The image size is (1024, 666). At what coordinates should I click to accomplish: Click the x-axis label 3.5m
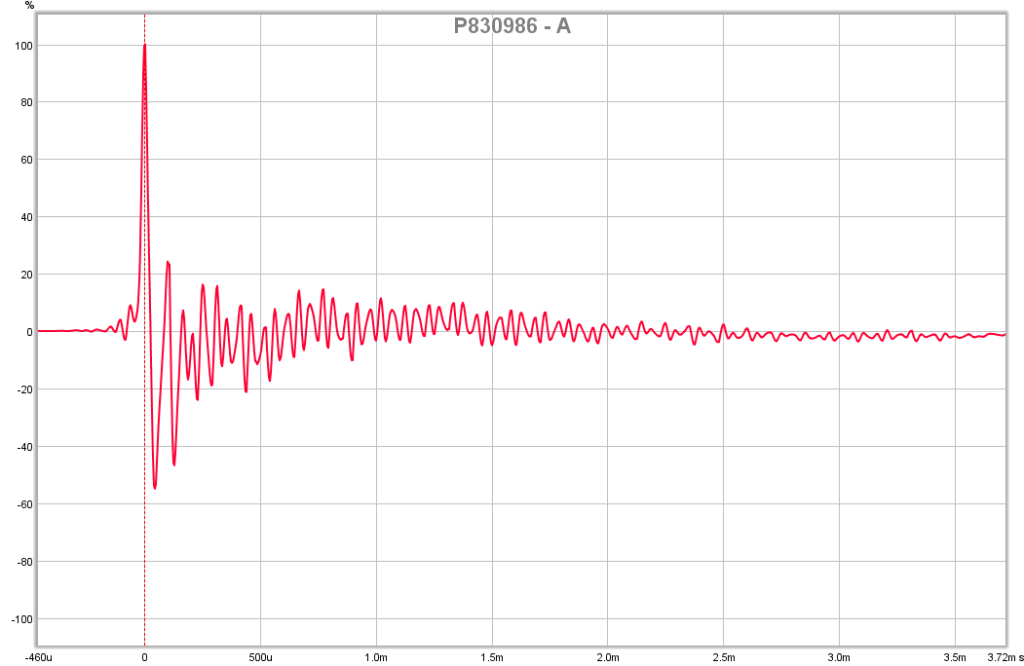coord(955,658)
